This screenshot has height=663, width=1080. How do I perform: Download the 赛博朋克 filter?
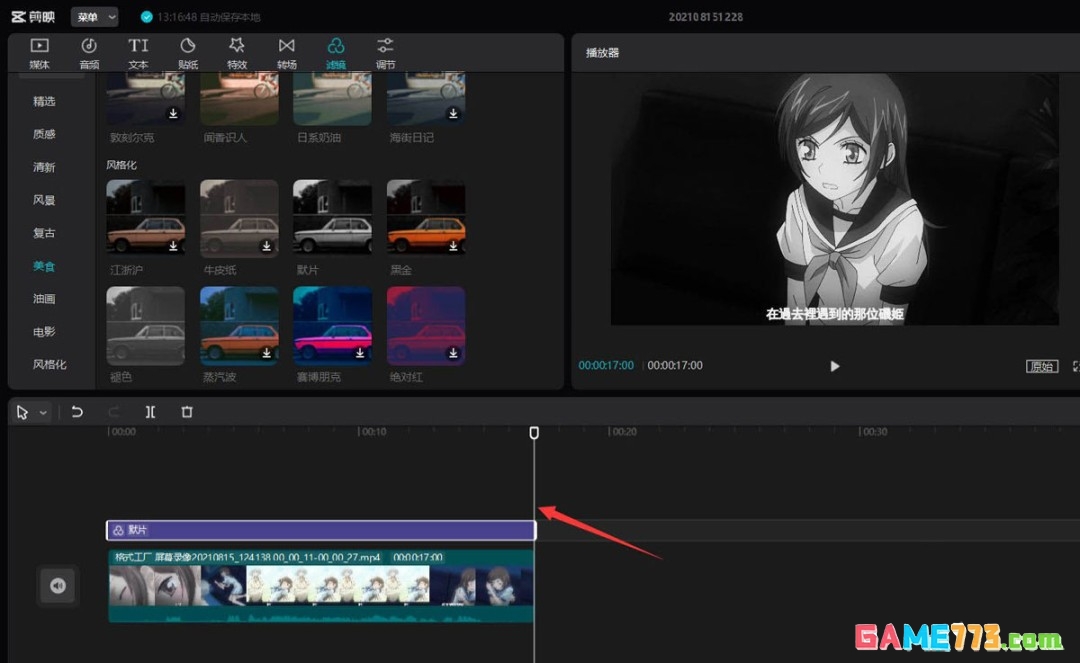[360, 353]
